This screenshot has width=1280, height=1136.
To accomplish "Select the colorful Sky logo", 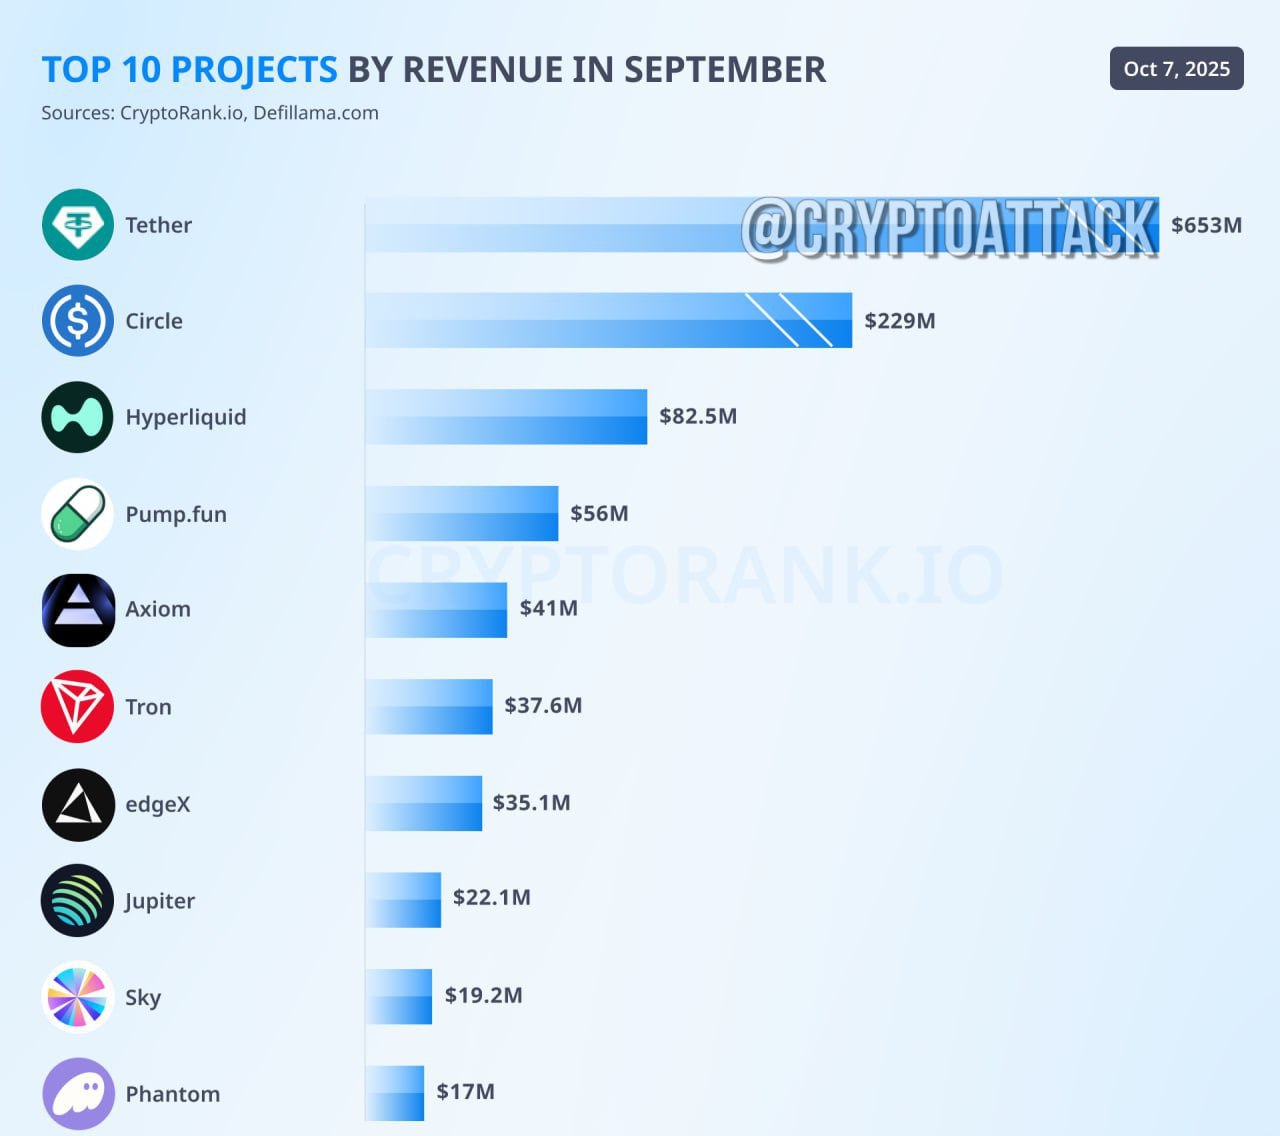I will (x=78, y=997).
